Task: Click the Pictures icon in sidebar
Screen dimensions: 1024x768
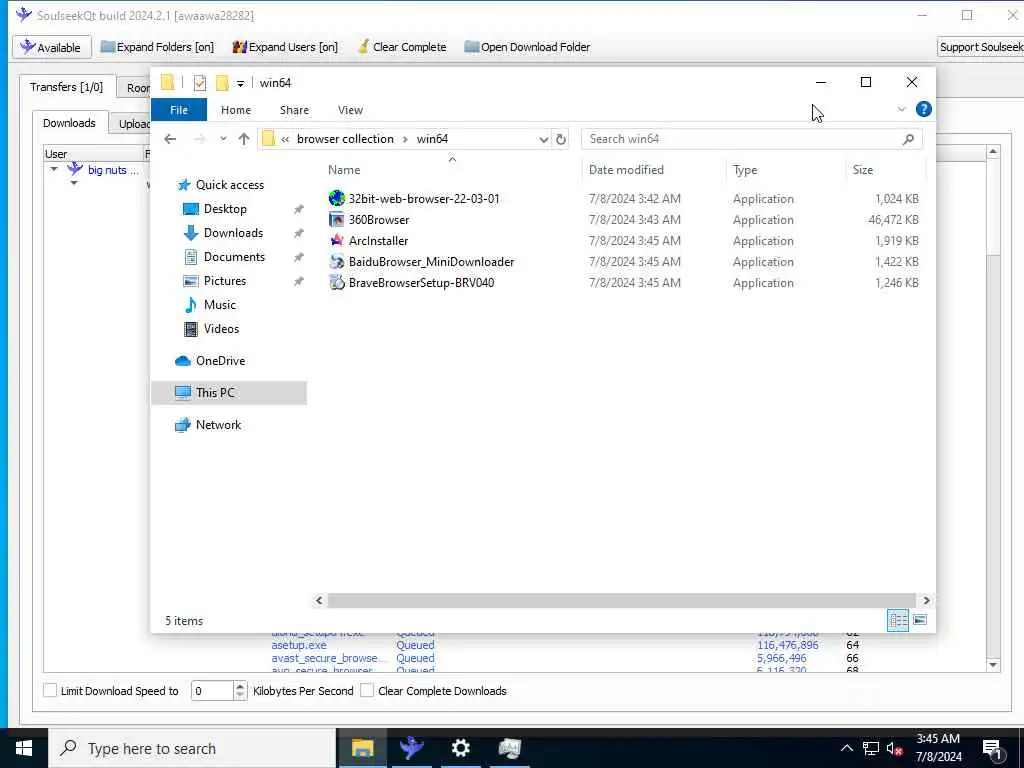Action: pos(191,281)
